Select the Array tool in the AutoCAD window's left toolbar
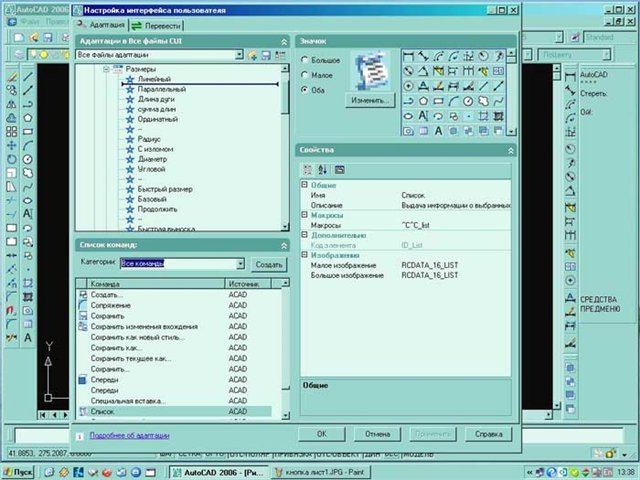This screenshot has width=640, height=480. (x=12, y=131)
